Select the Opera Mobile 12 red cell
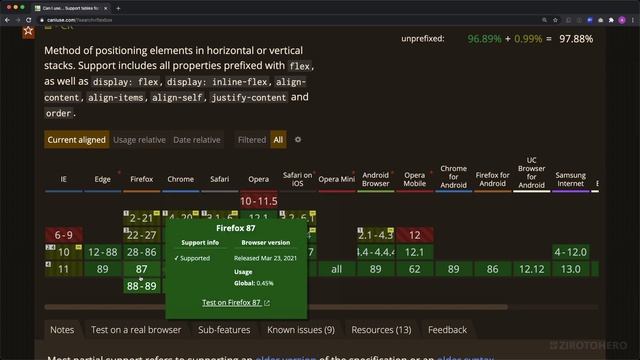 (x=414, y=235)
